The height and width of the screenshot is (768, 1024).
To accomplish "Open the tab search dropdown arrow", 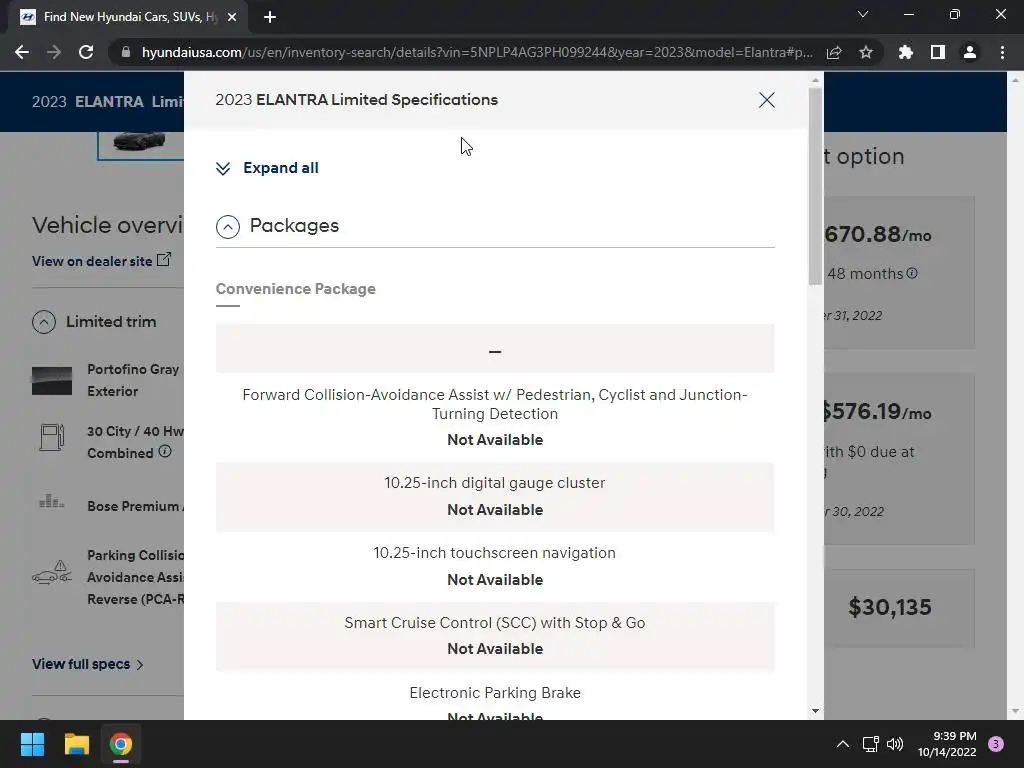I will [863, 14].
